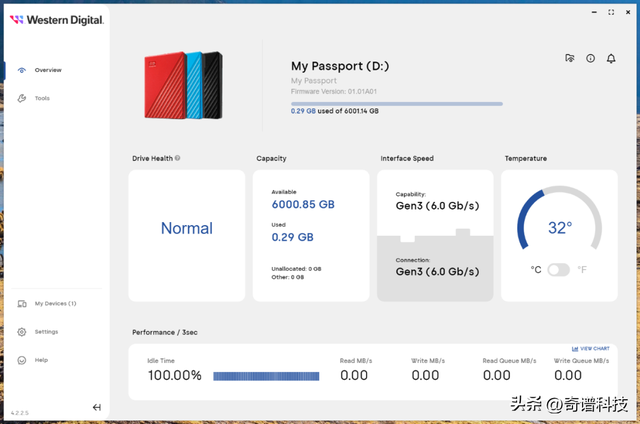640x424 pixels.
Task: Click Drive Health help question mark
Action: point(178,158)
